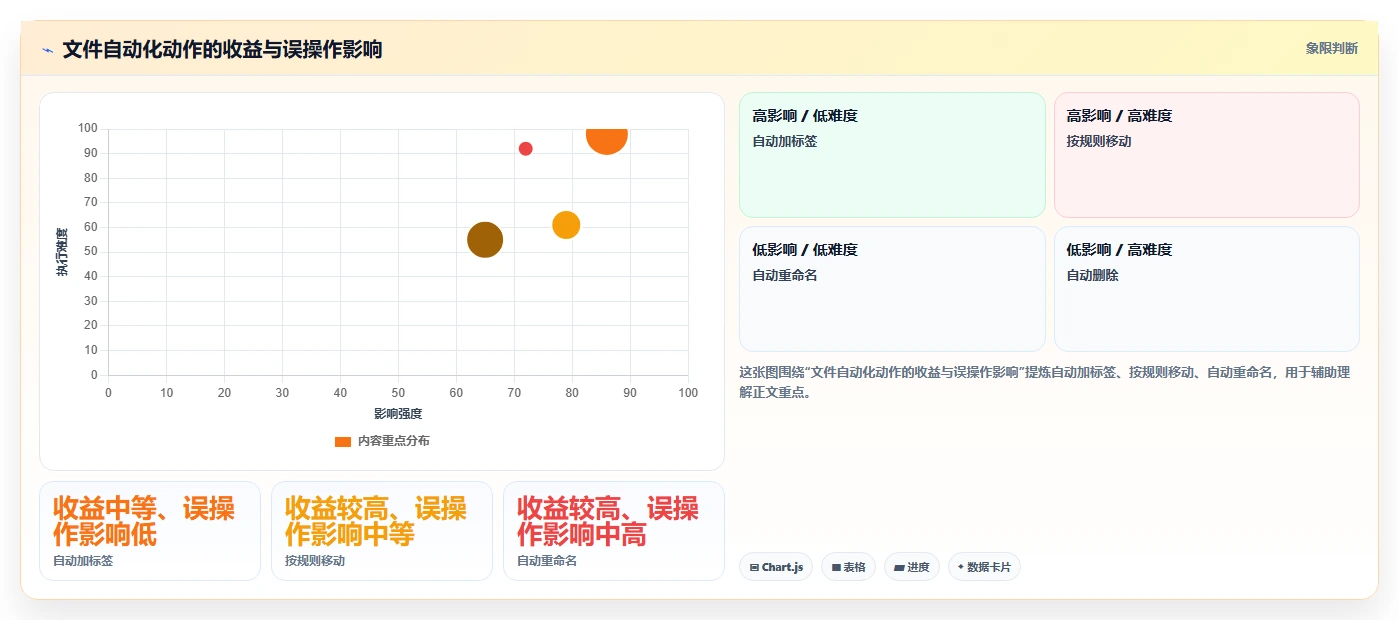Click the 收益较高、误操作影响中等 stat heading

click(x=376, y=521)
